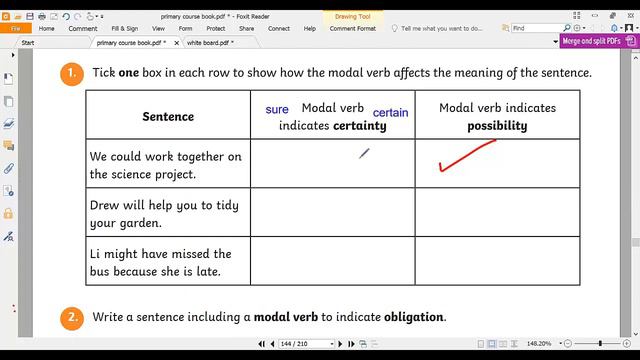Open the Bookmarks panel icon in sidebar

[8, 79]
